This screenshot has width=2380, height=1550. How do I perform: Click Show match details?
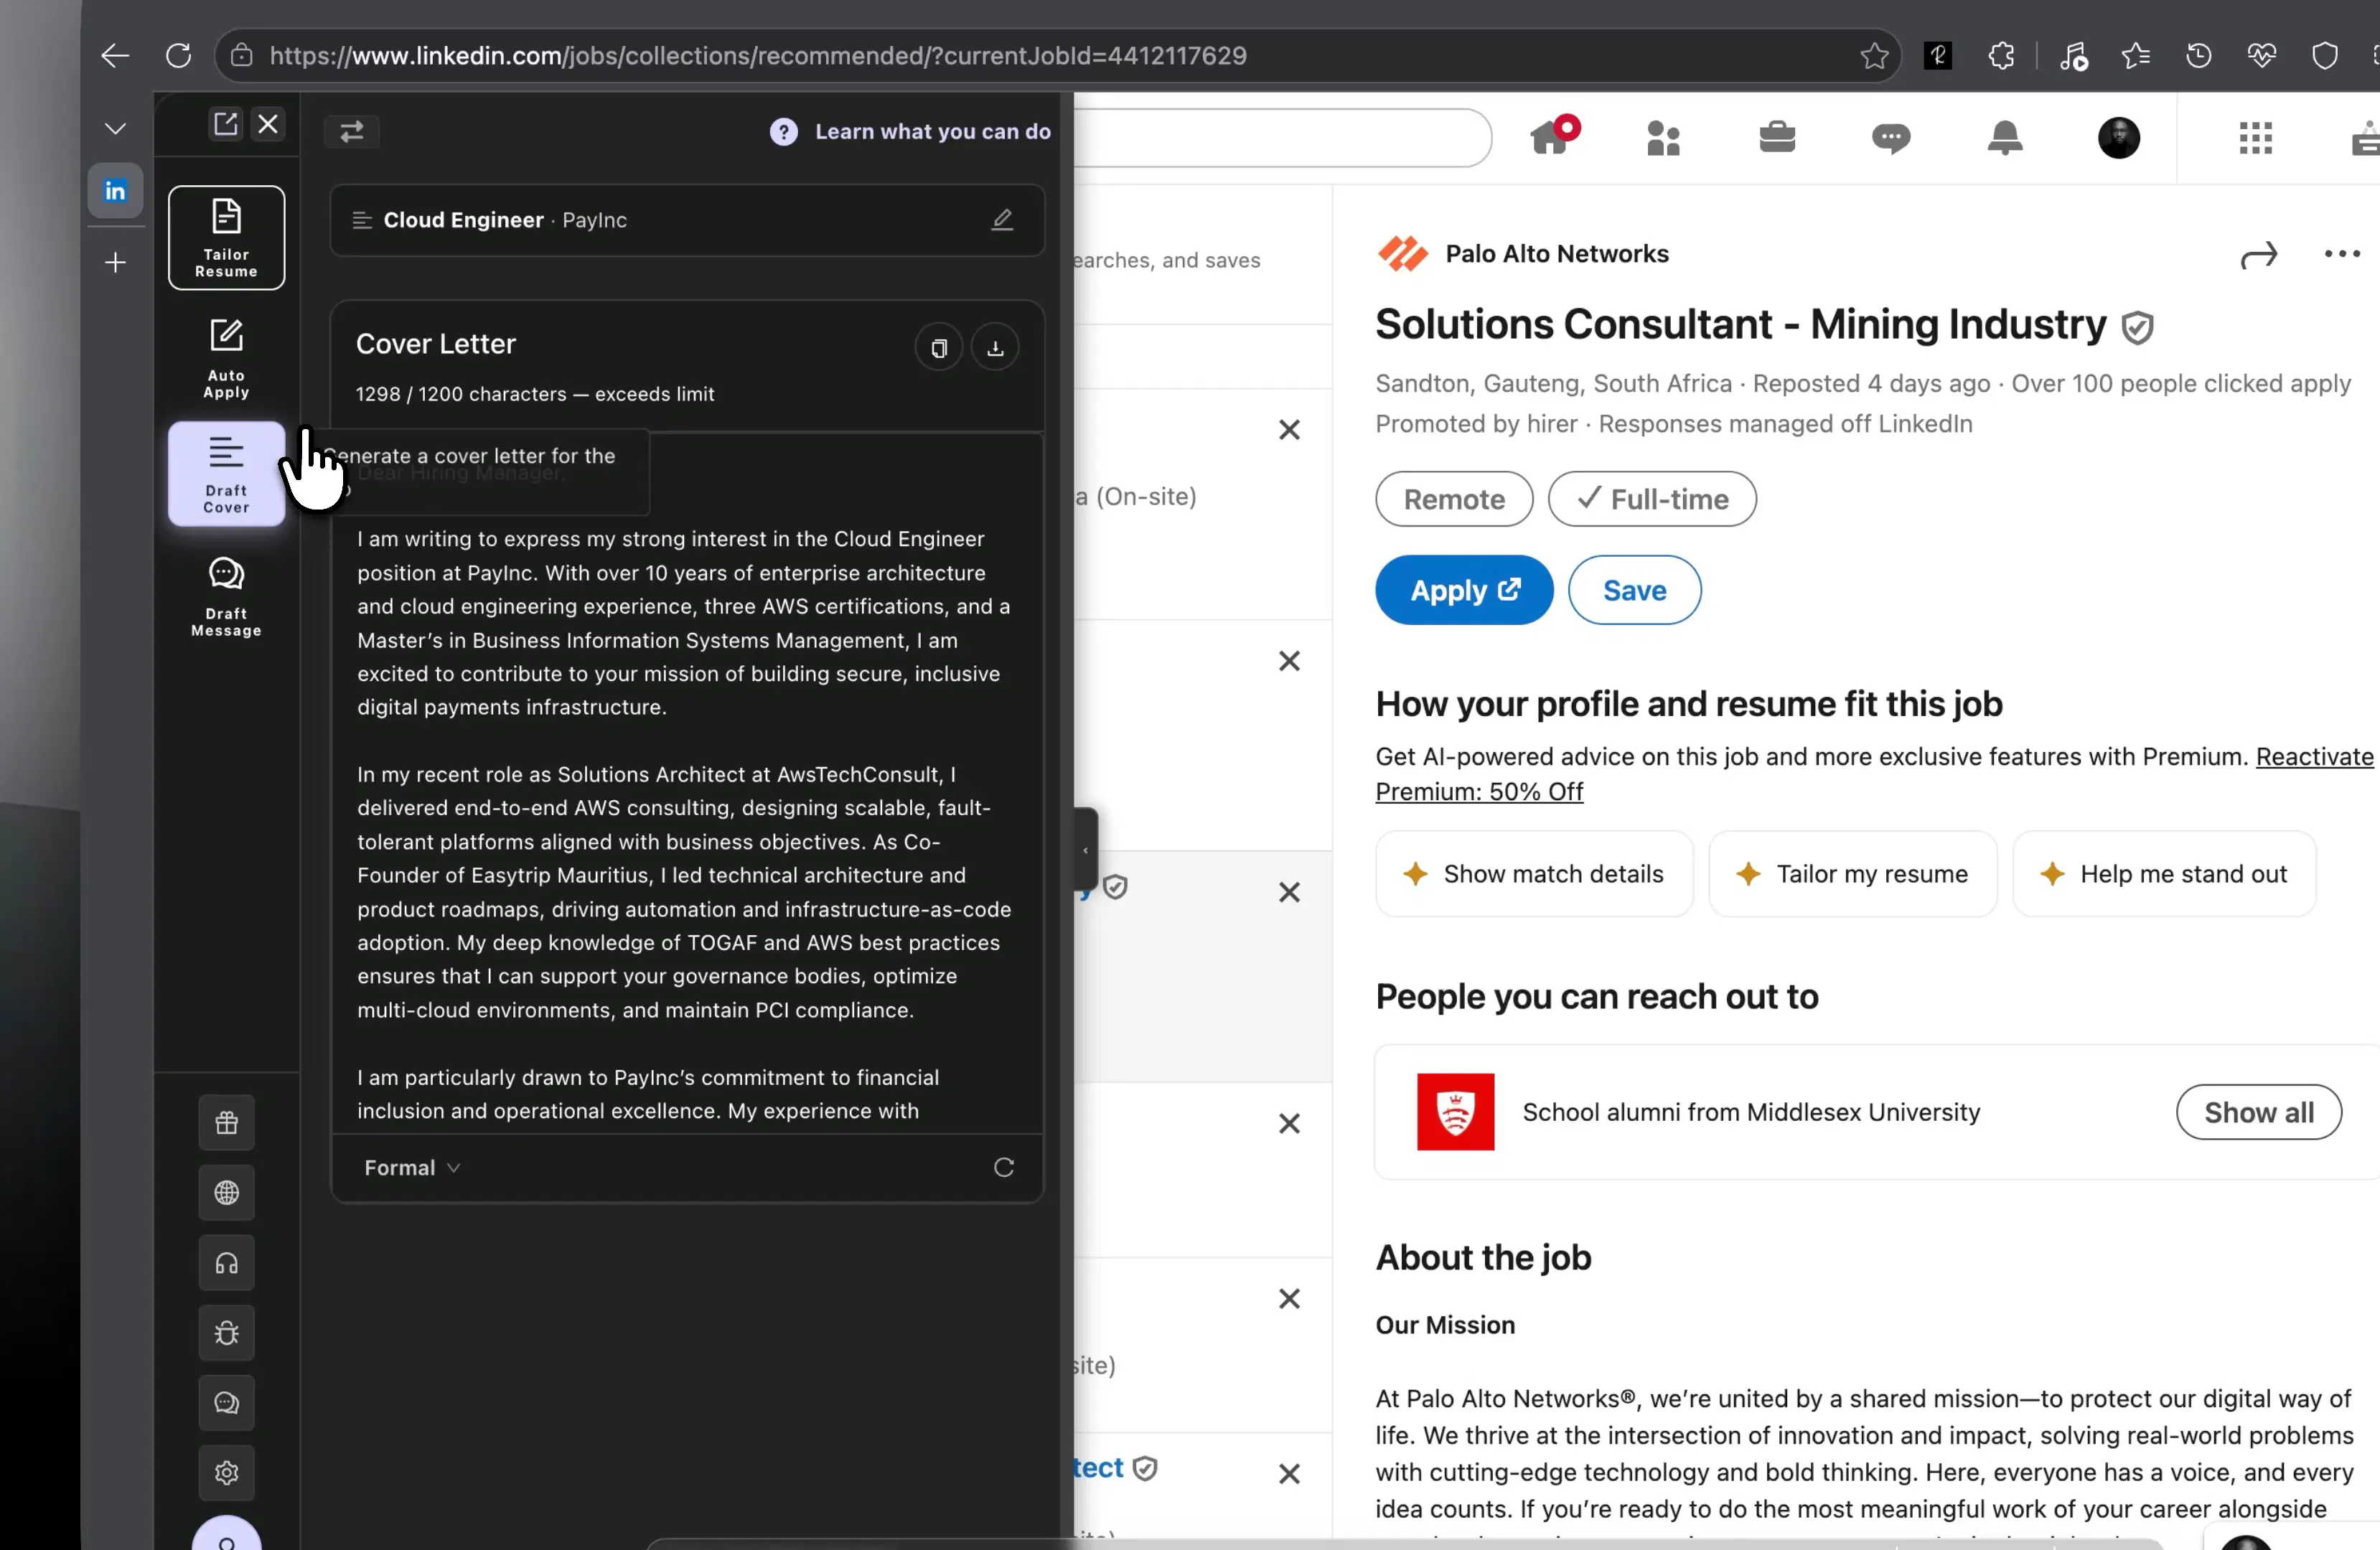(1534, 874)
